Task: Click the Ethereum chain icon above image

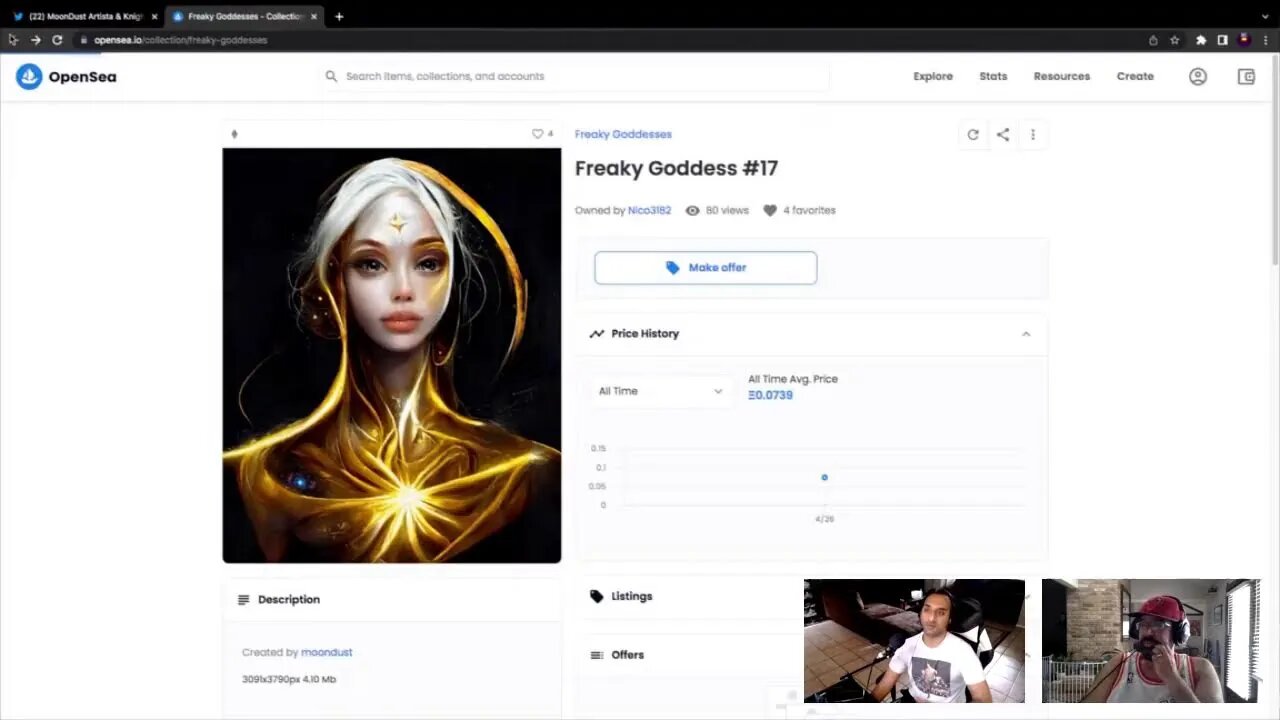Action: pyautogui.click(x=234, y=133)
